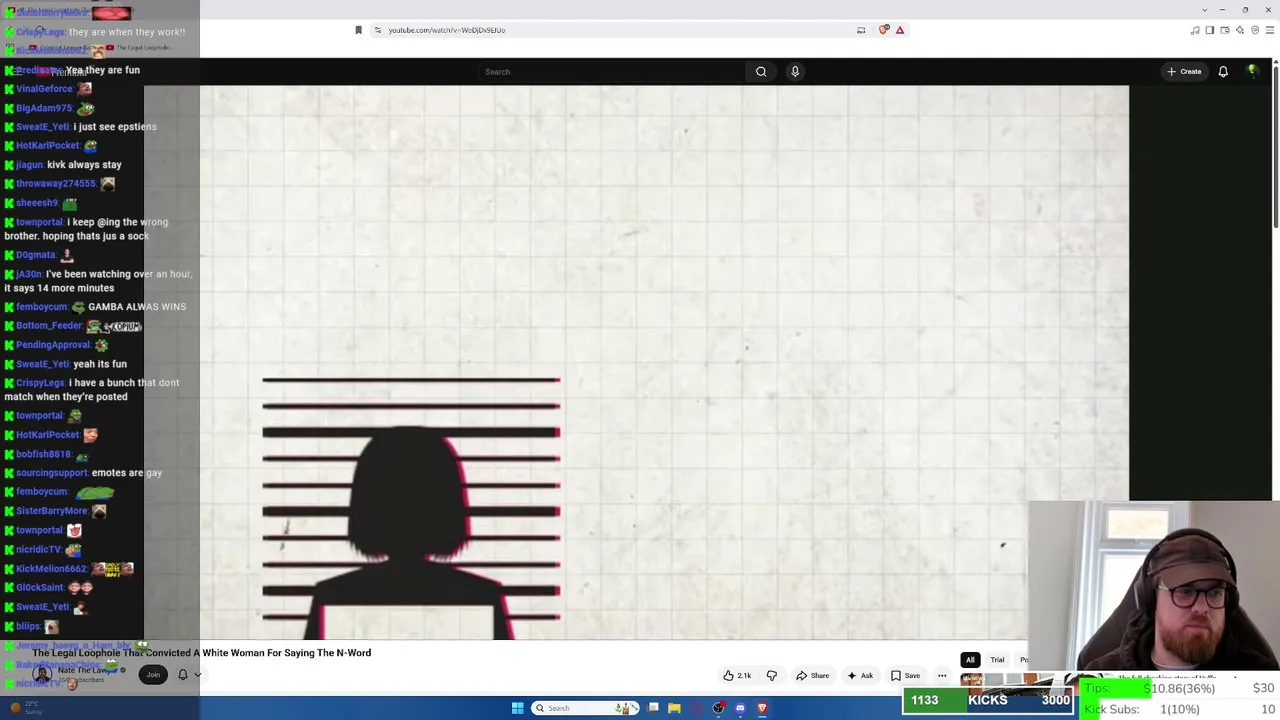
Task: Click the Share button below the video
Action: click(x=813, y=676)
